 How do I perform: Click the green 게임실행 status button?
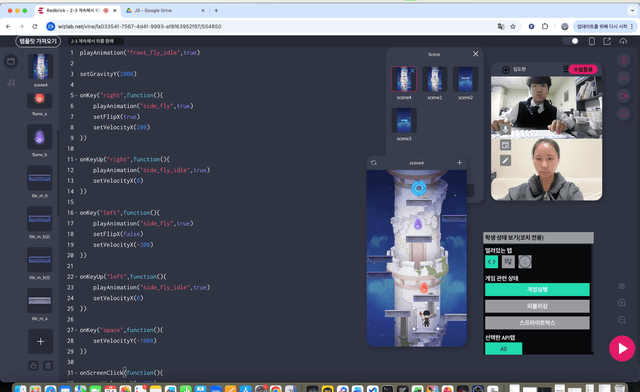[x=537, y=290]
